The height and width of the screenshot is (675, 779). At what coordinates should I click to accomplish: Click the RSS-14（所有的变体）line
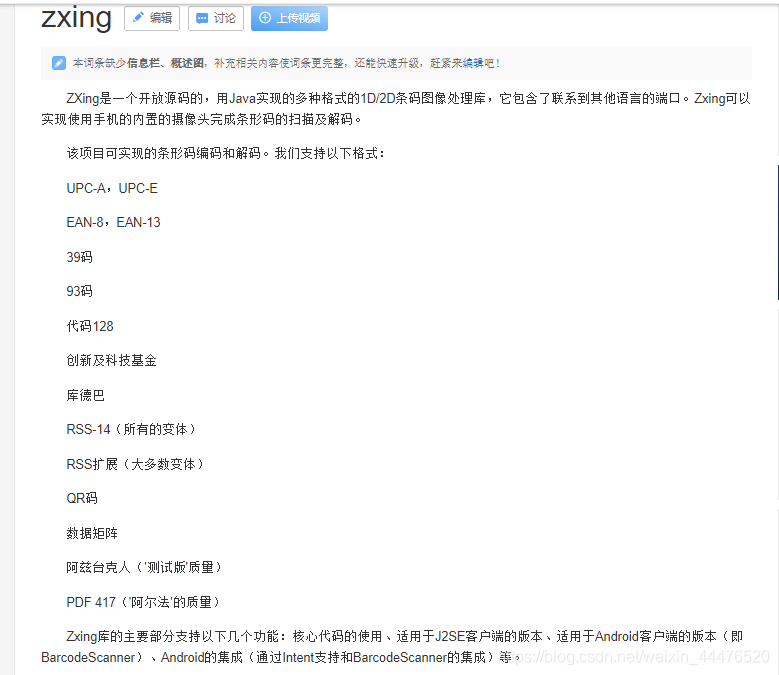(x=132, y=429)
